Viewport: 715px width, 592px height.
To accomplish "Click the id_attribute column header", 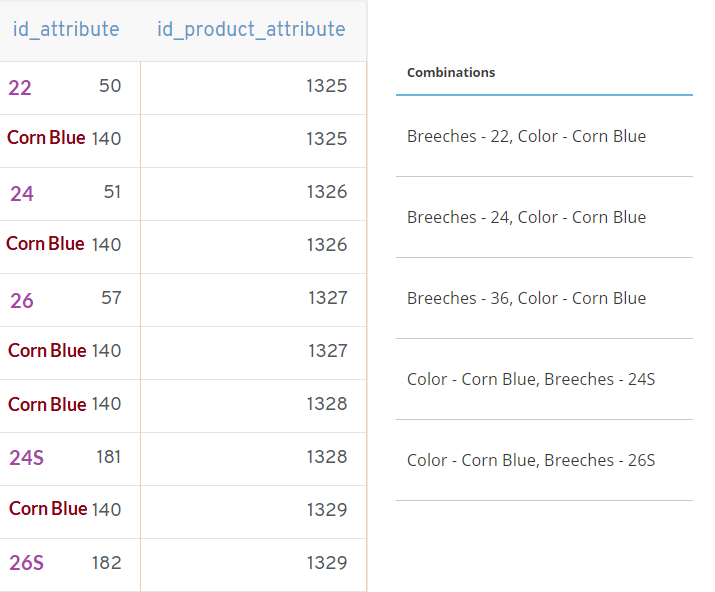I will point(66,29).
